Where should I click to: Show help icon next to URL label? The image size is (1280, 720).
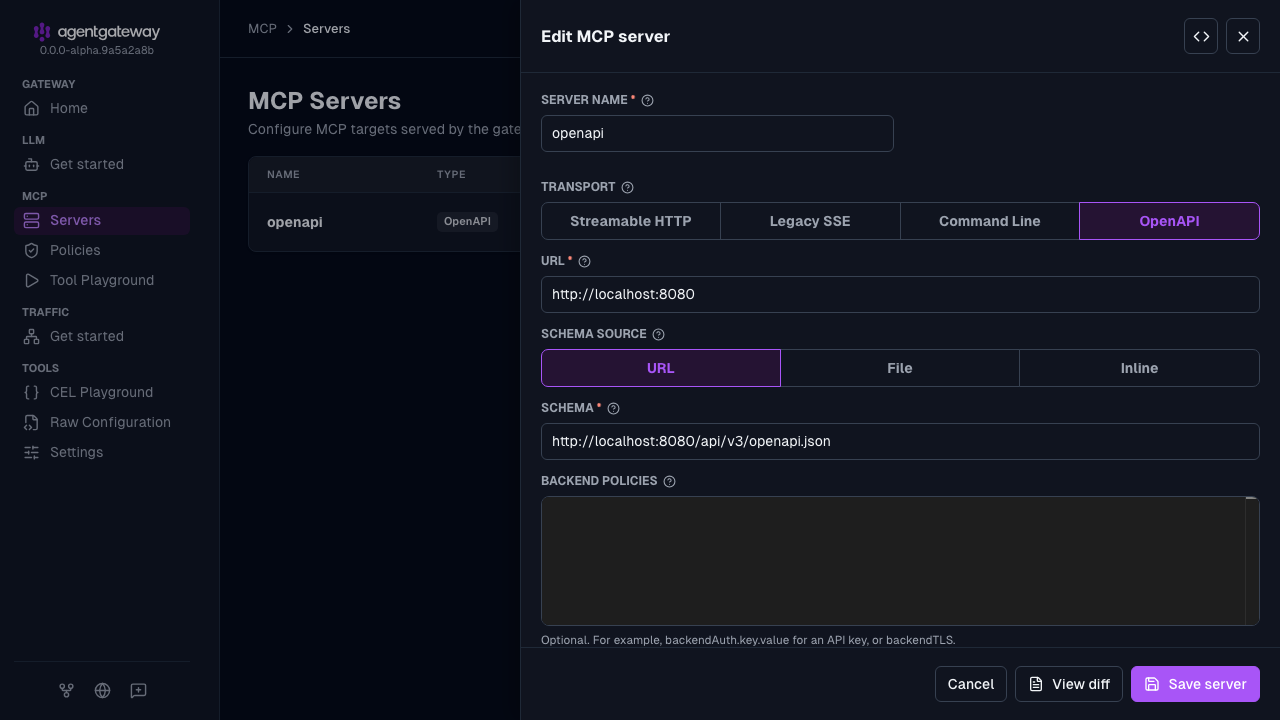[x=584, y=261]
